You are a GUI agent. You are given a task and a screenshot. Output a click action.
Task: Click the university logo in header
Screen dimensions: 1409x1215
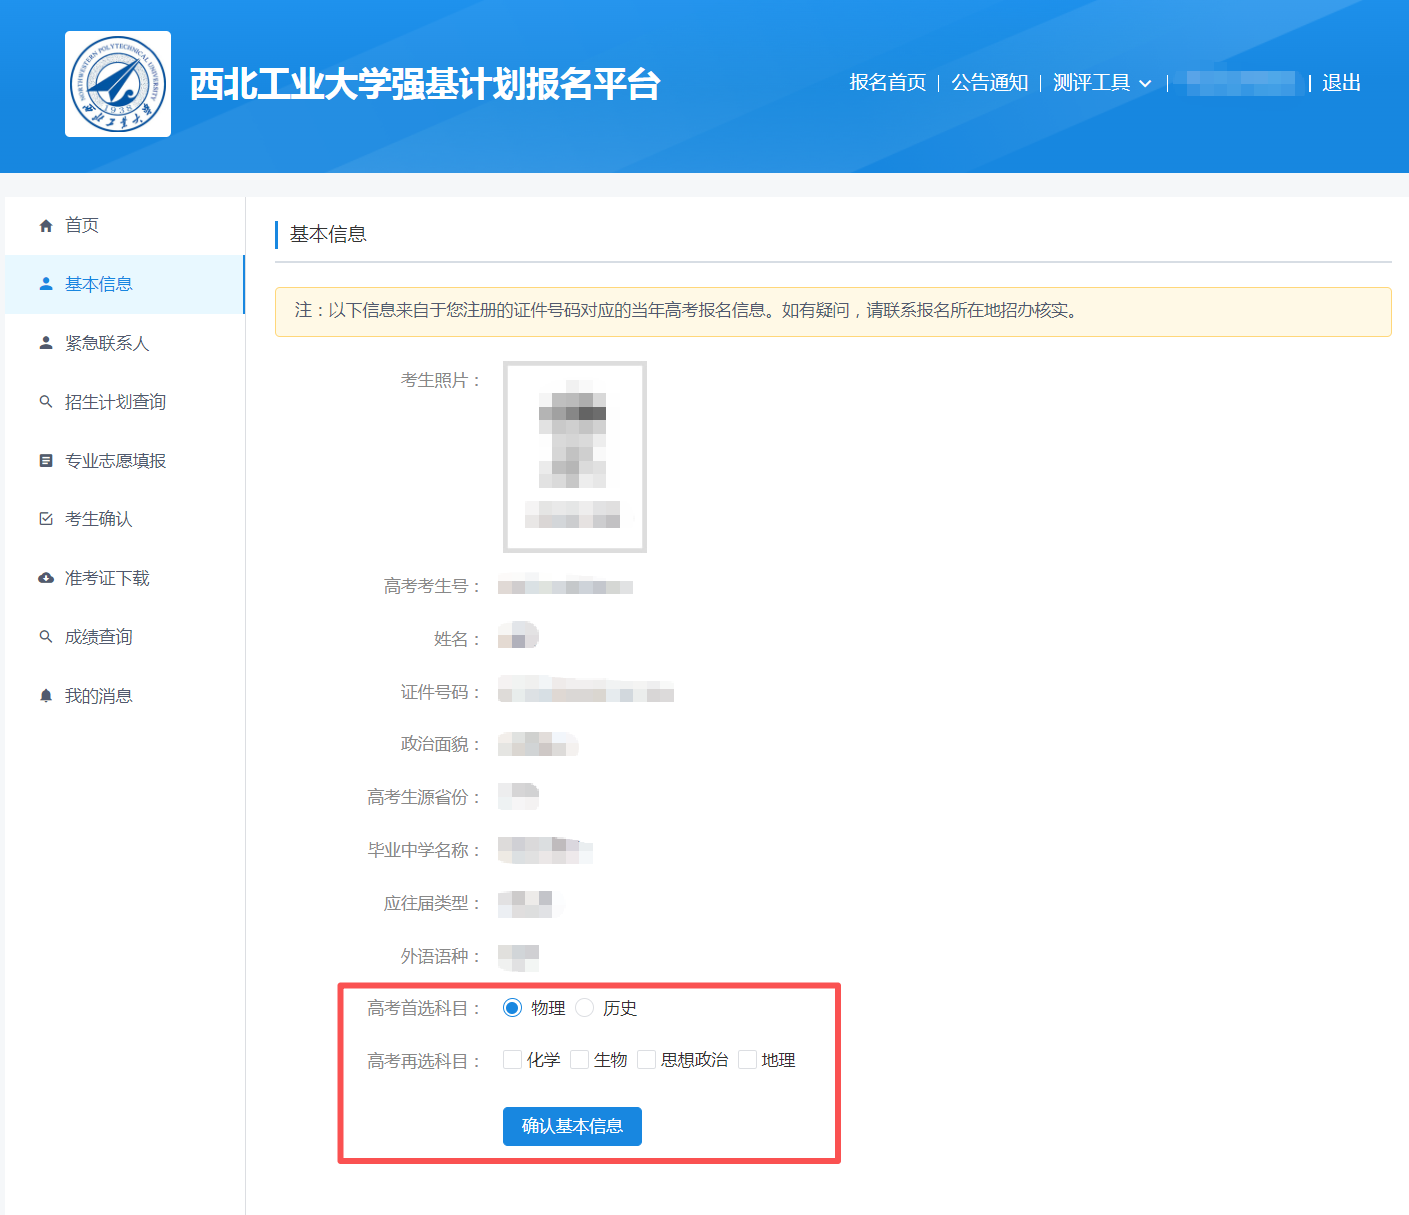click(118, 84)
